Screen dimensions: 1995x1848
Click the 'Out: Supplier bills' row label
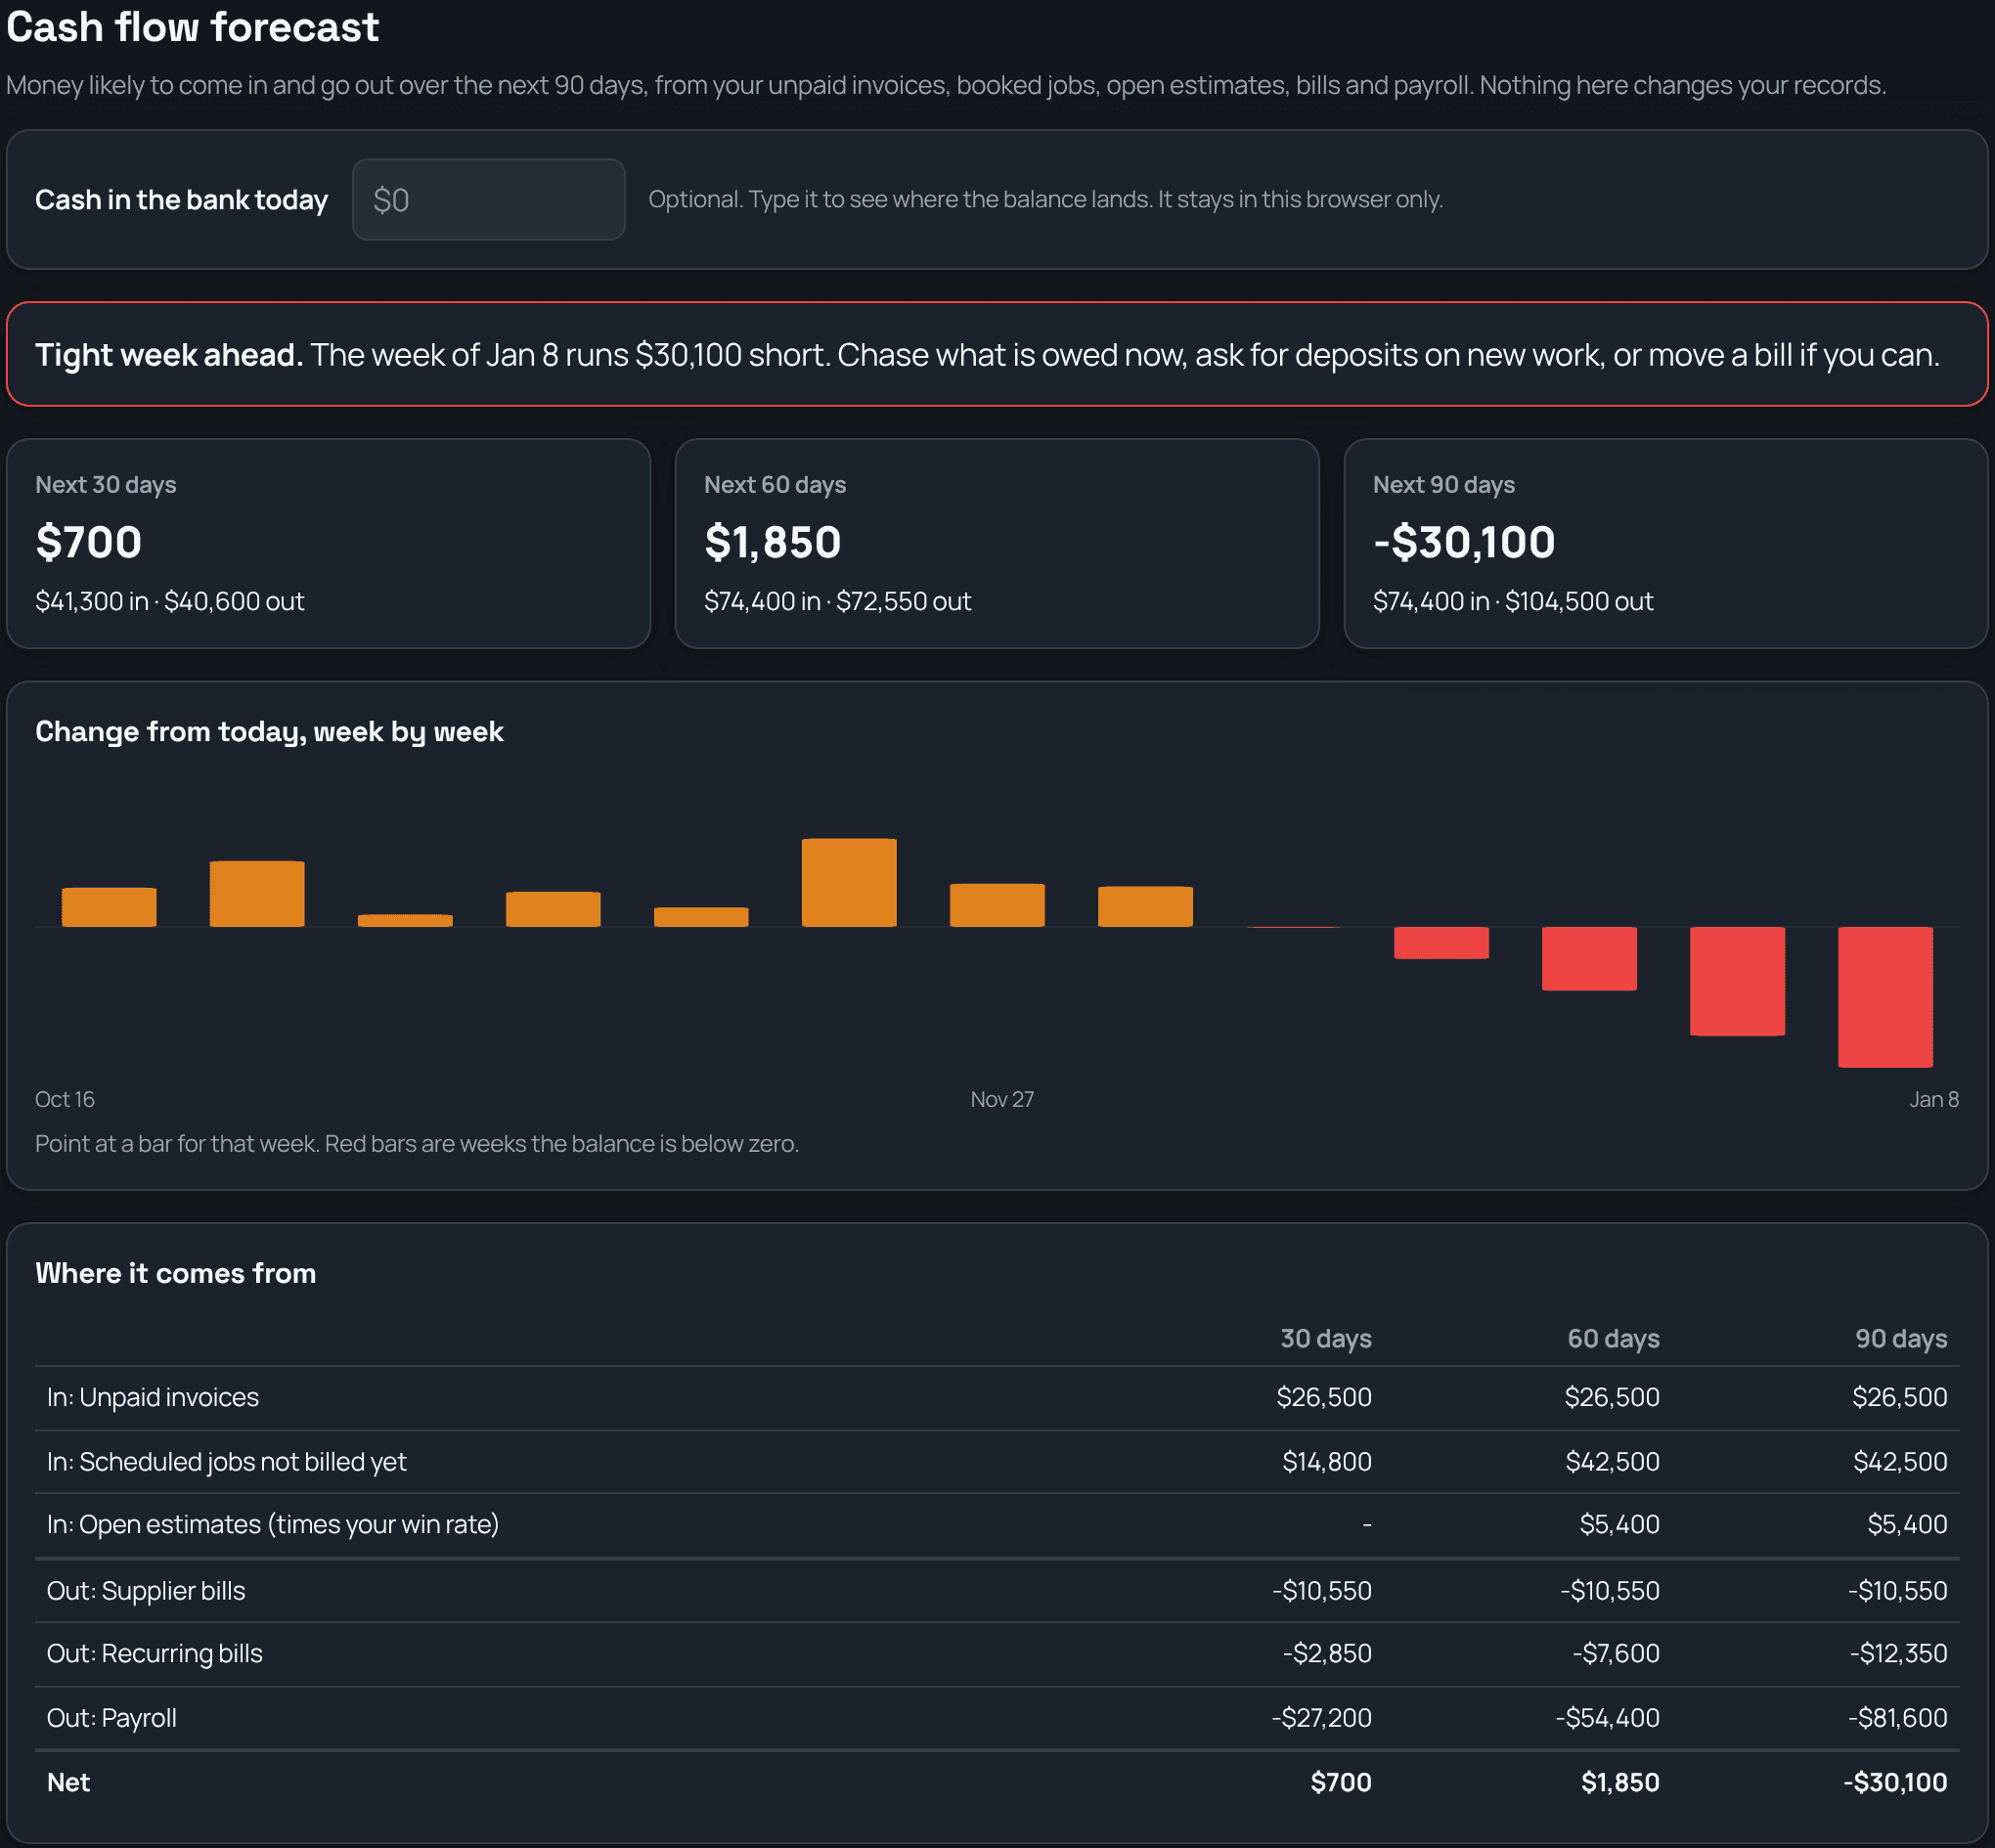point(146,1590)
